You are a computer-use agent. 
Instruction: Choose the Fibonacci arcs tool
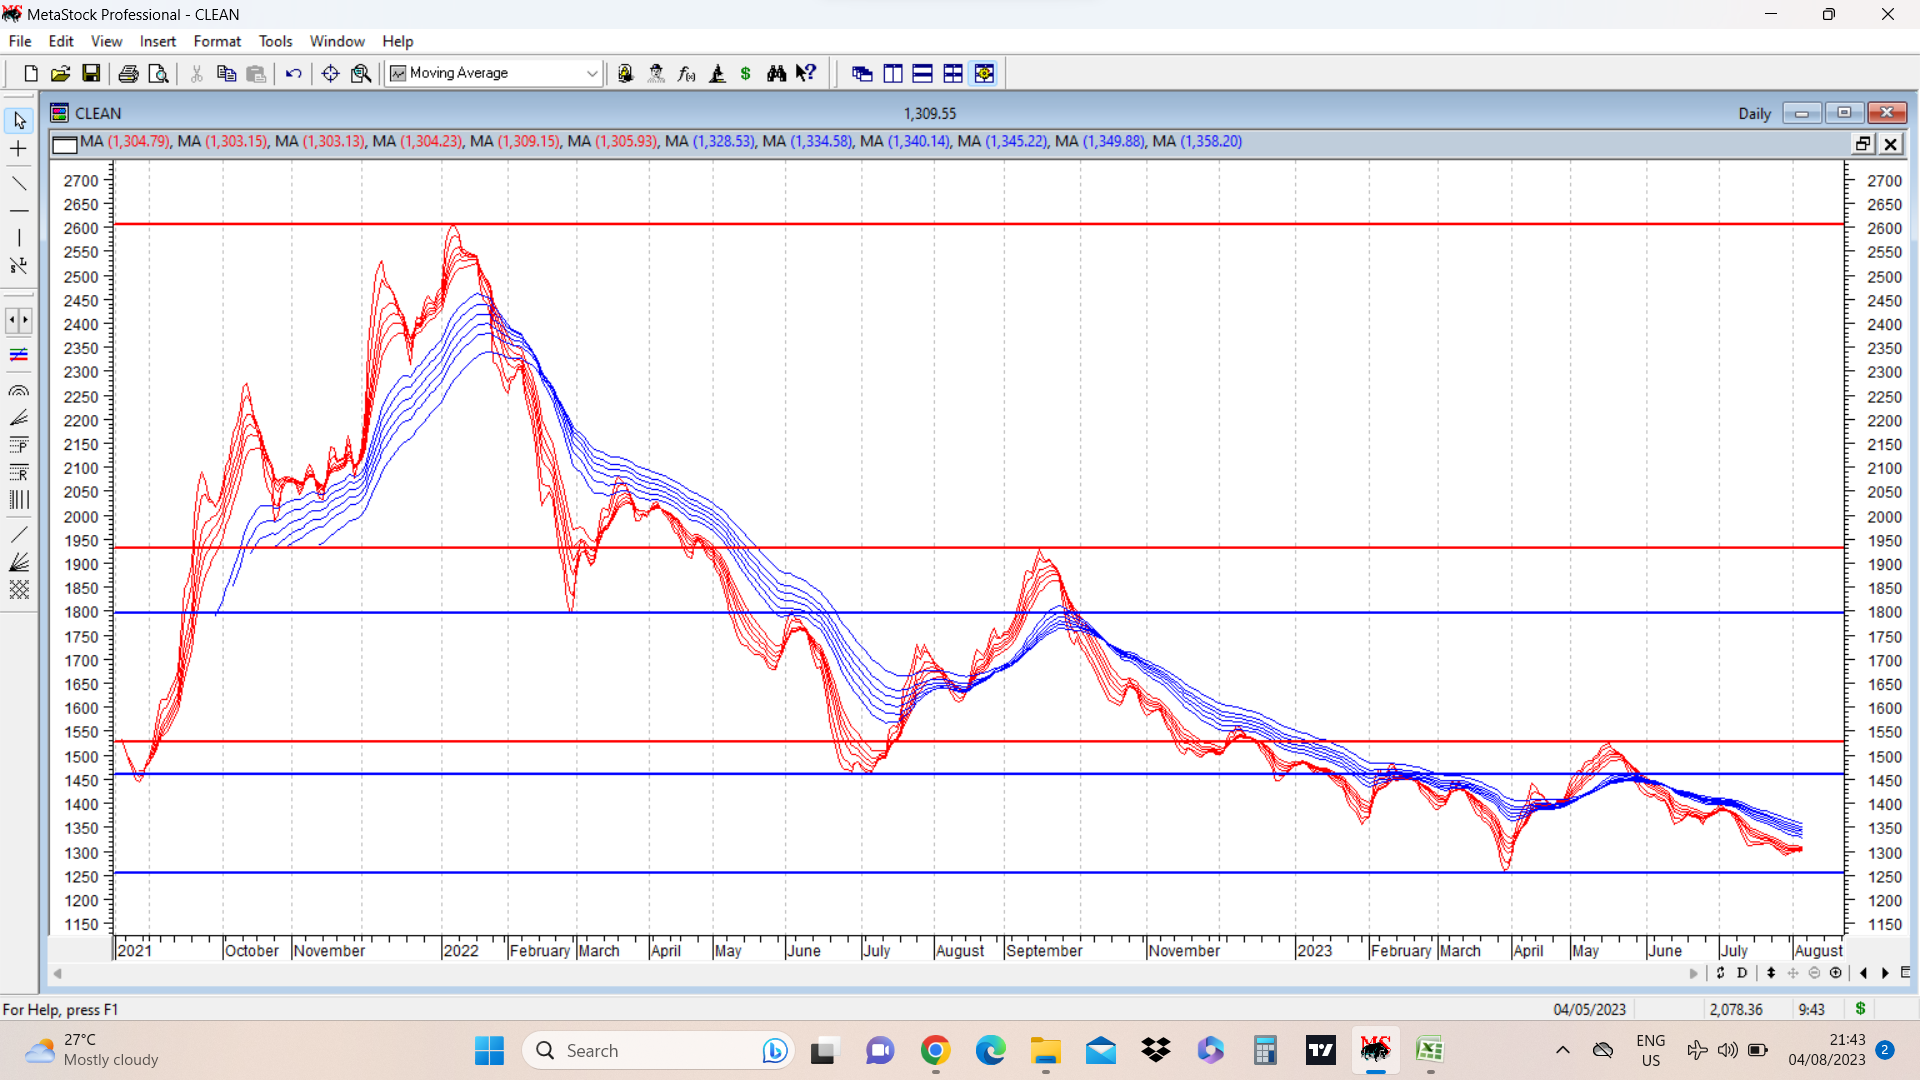(19, 391)
